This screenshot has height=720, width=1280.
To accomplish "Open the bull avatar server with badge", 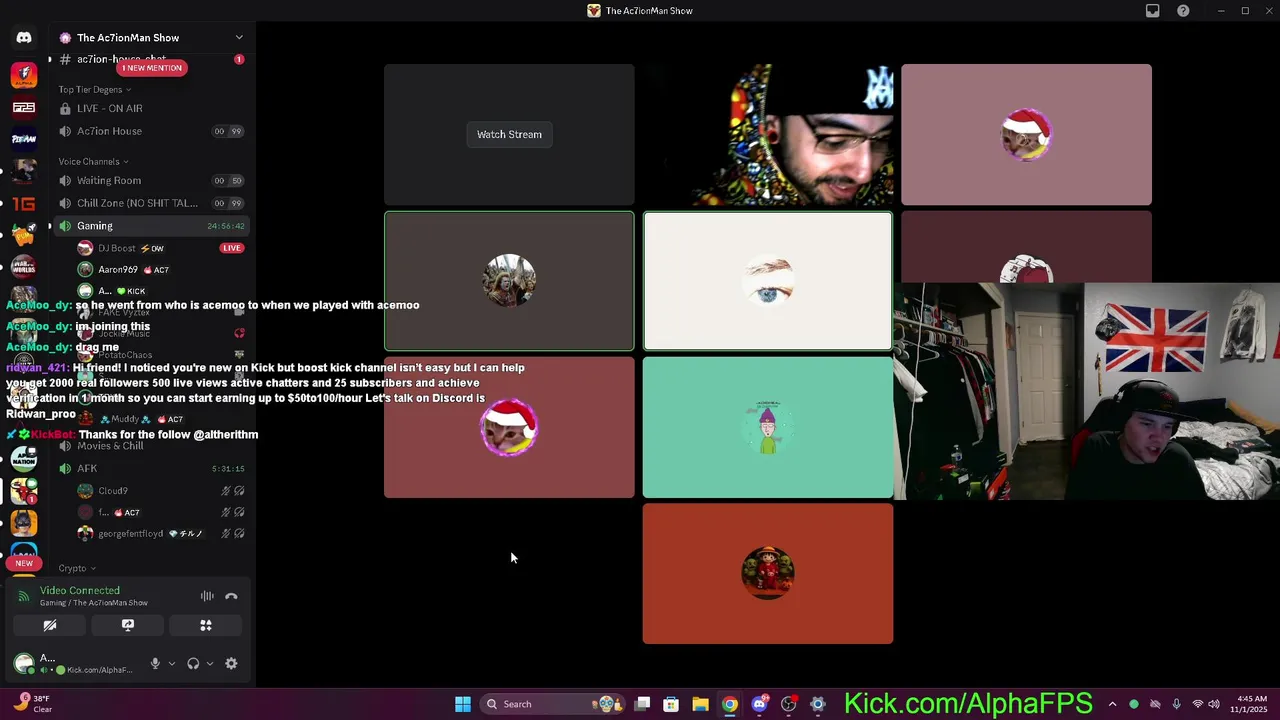I will pyautogui.click(x=24, y=491).
